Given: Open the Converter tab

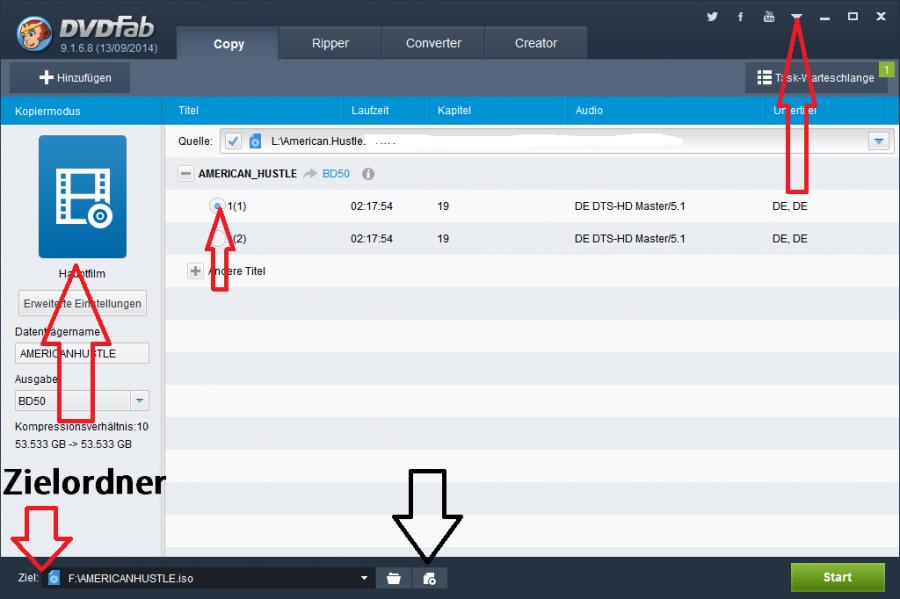Looking at the screenshot, I should pyautogui.click(x=433, y=43).
